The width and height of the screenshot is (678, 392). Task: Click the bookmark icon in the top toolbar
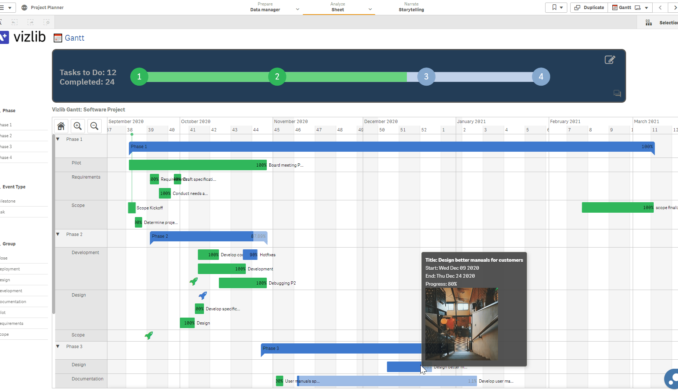click(x=554, y=7)
